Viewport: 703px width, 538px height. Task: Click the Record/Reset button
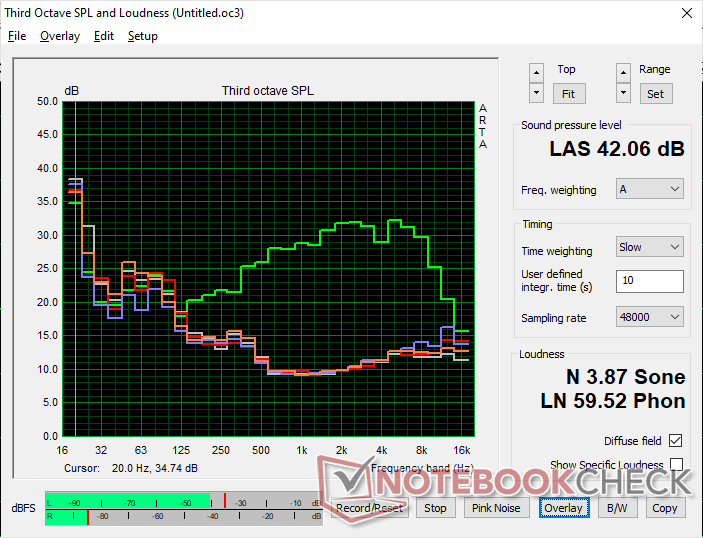[370, 508]
